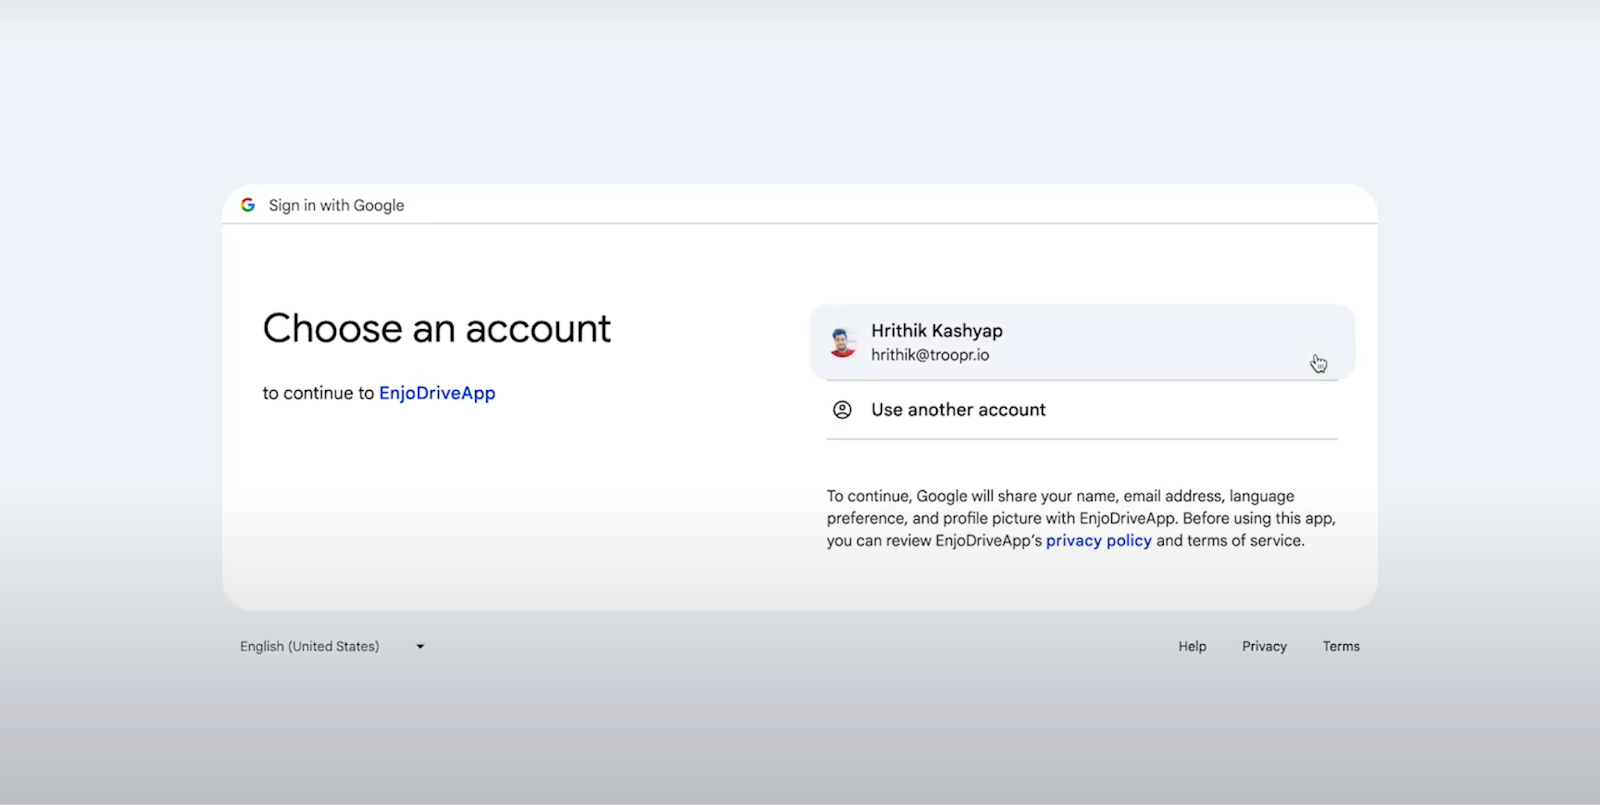Click the Google logo icon
Viewport: 1600px width, 805px height.
tap(248, 205)
